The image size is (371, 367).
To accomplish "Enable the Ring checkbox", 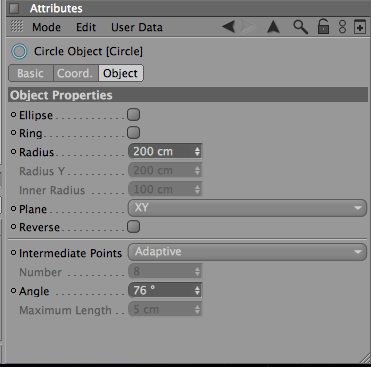I will (133, 133).
